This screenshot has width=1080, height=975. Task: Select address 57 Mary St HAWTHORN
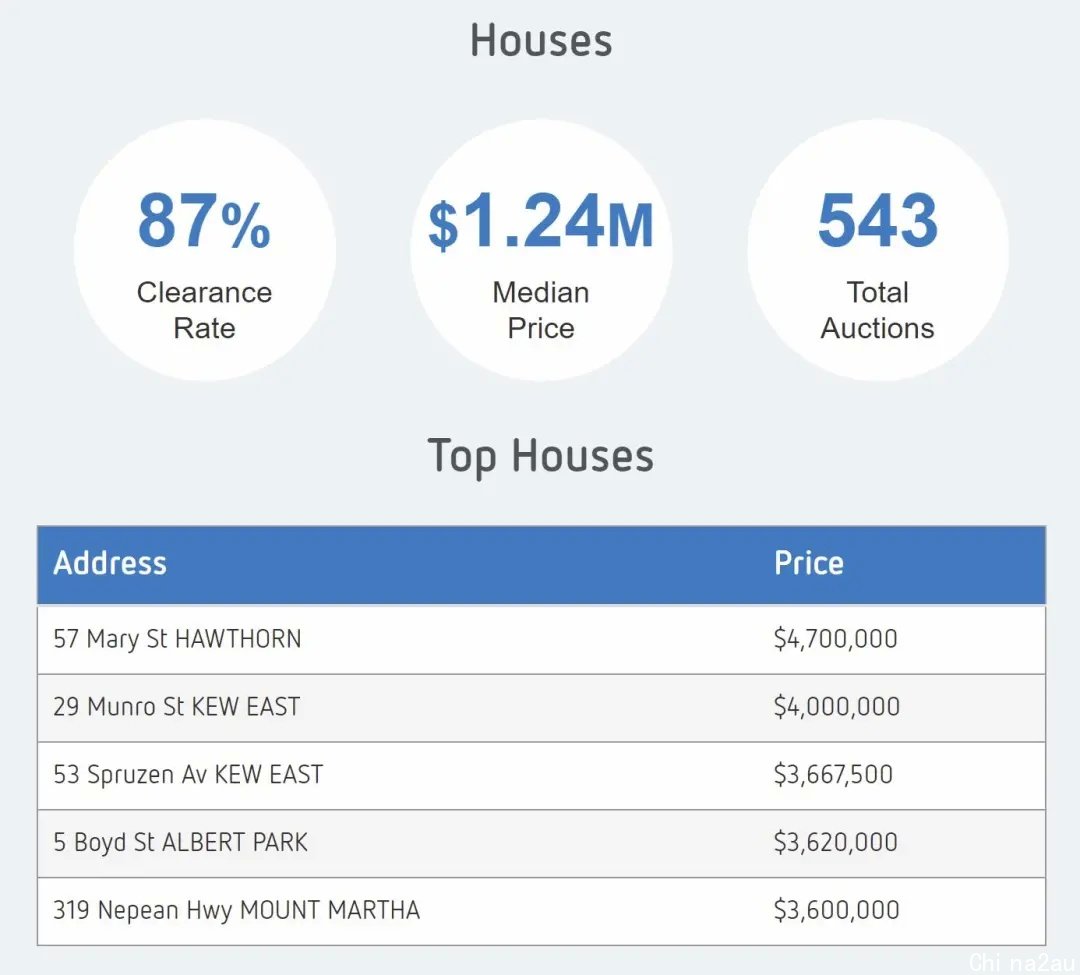(x=177, y=639)
